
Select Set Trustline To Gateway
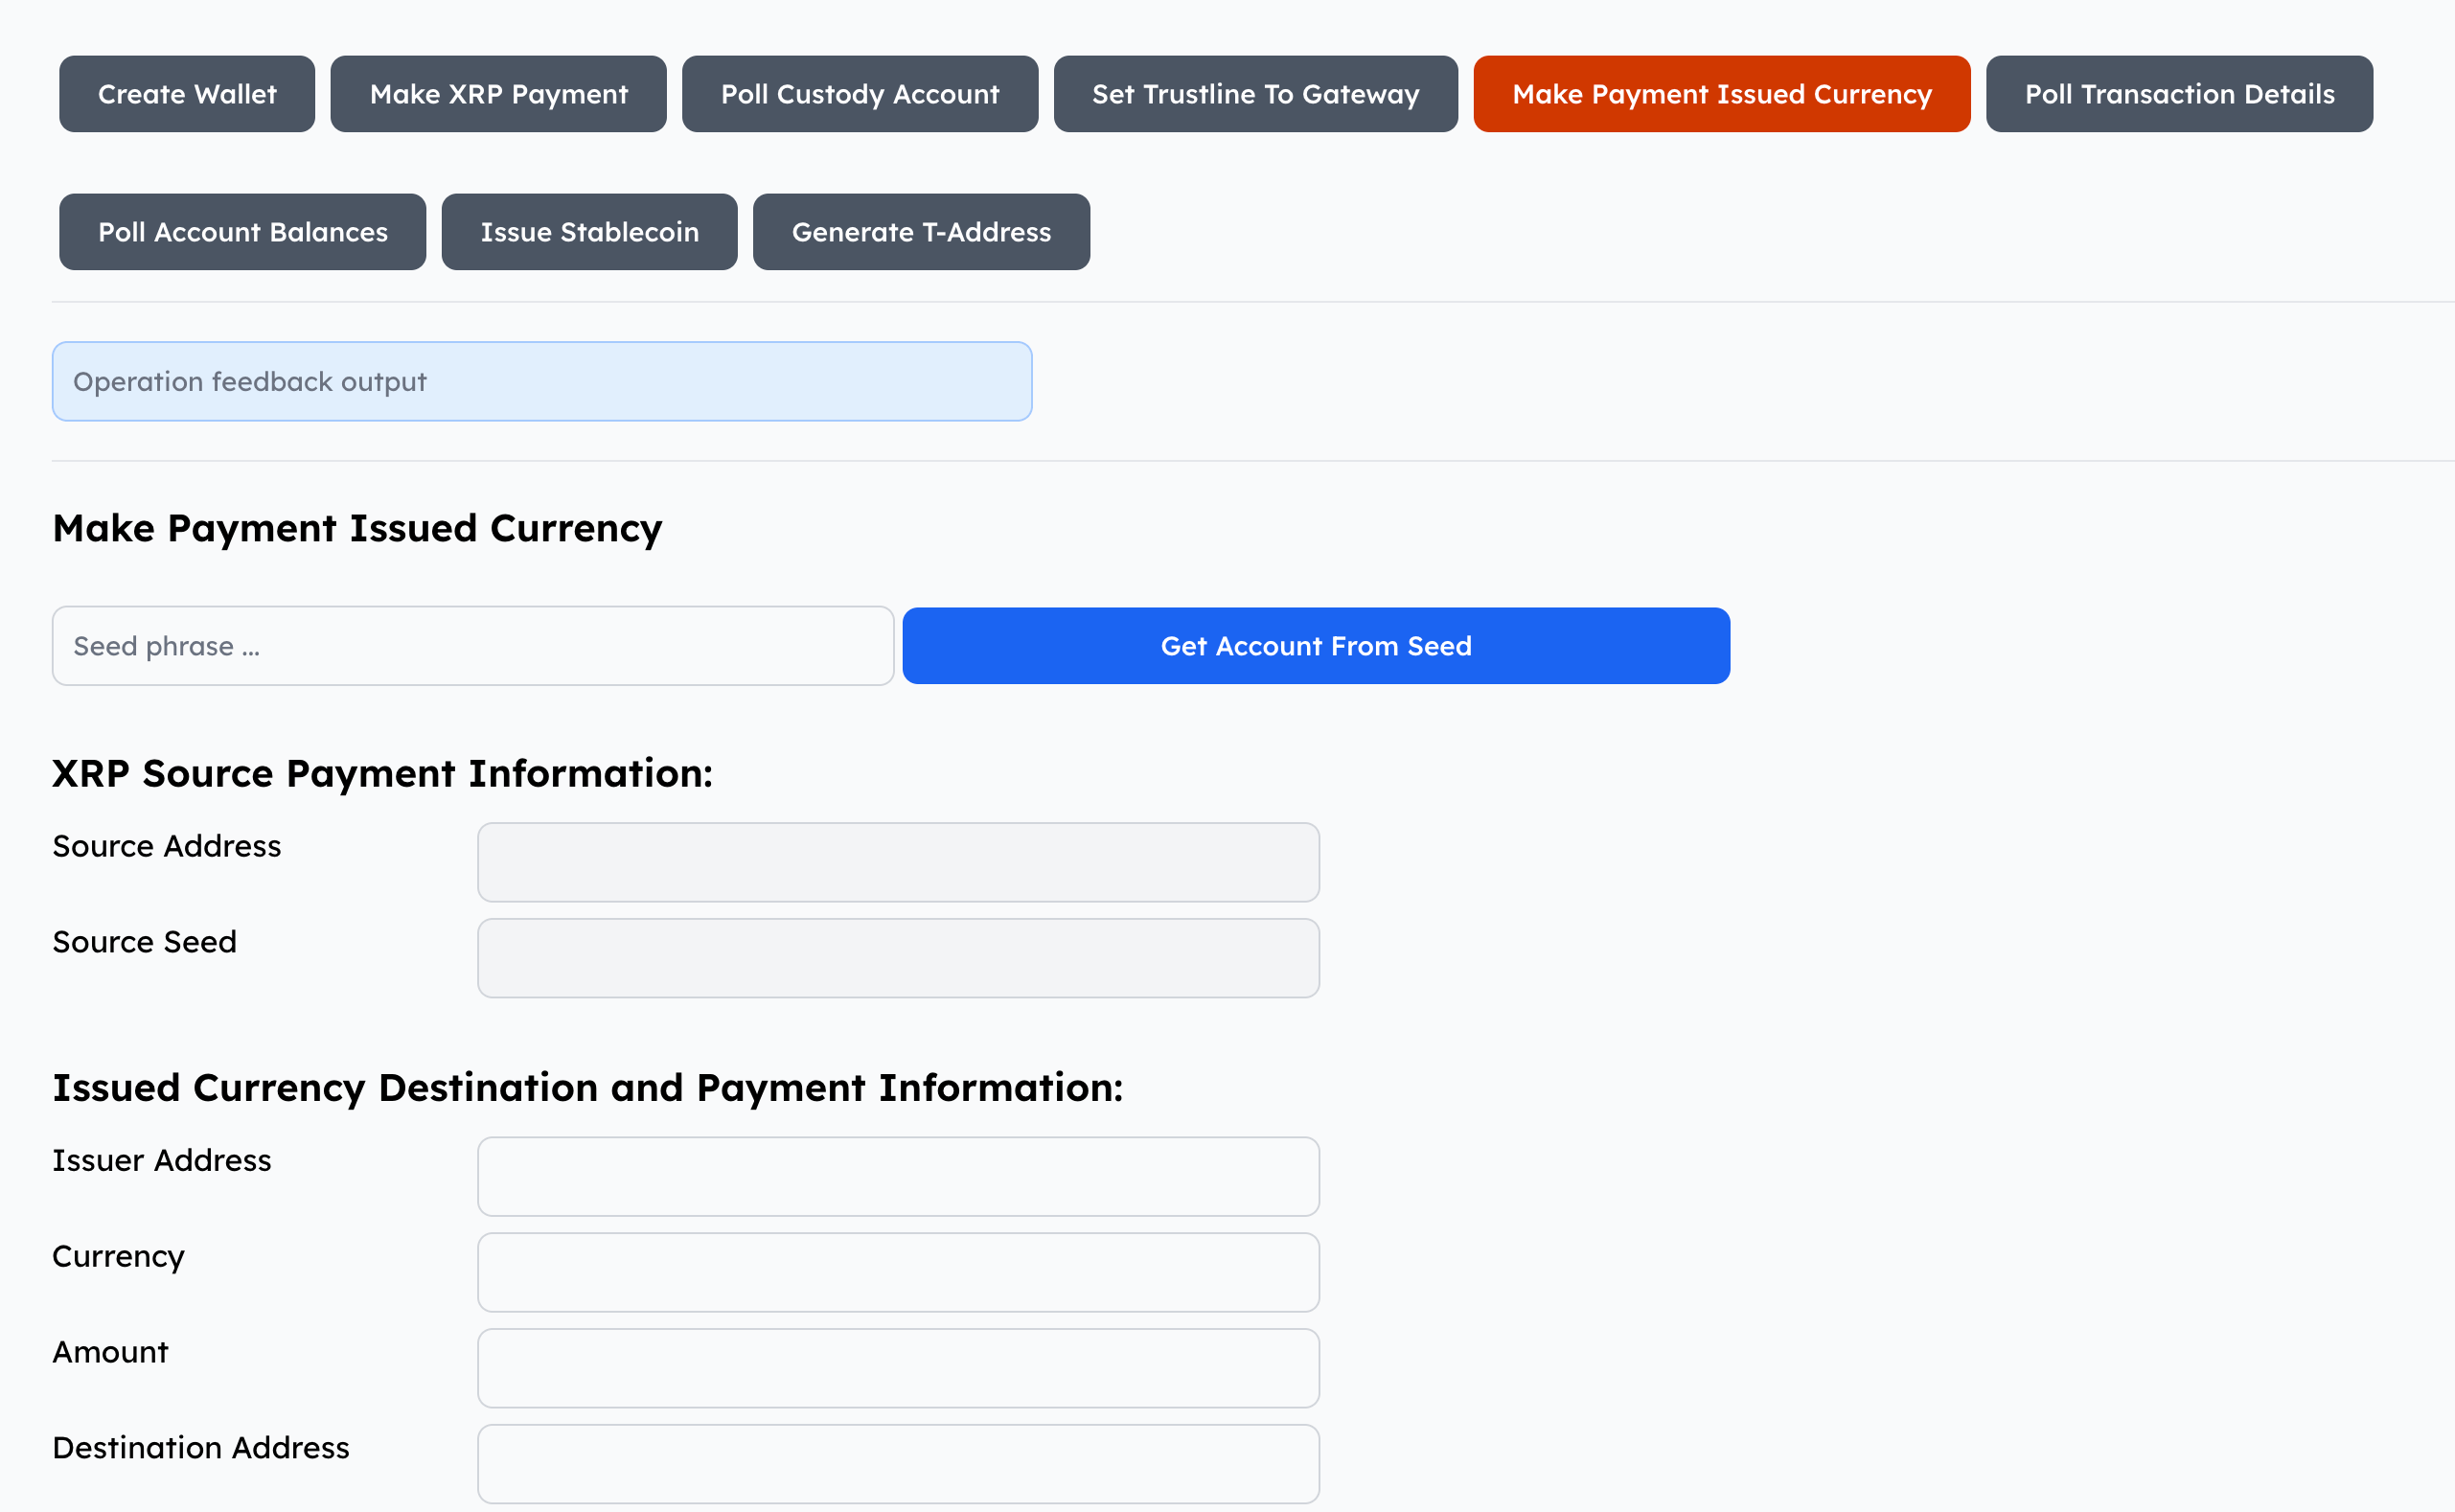[x=1254, y=93]
